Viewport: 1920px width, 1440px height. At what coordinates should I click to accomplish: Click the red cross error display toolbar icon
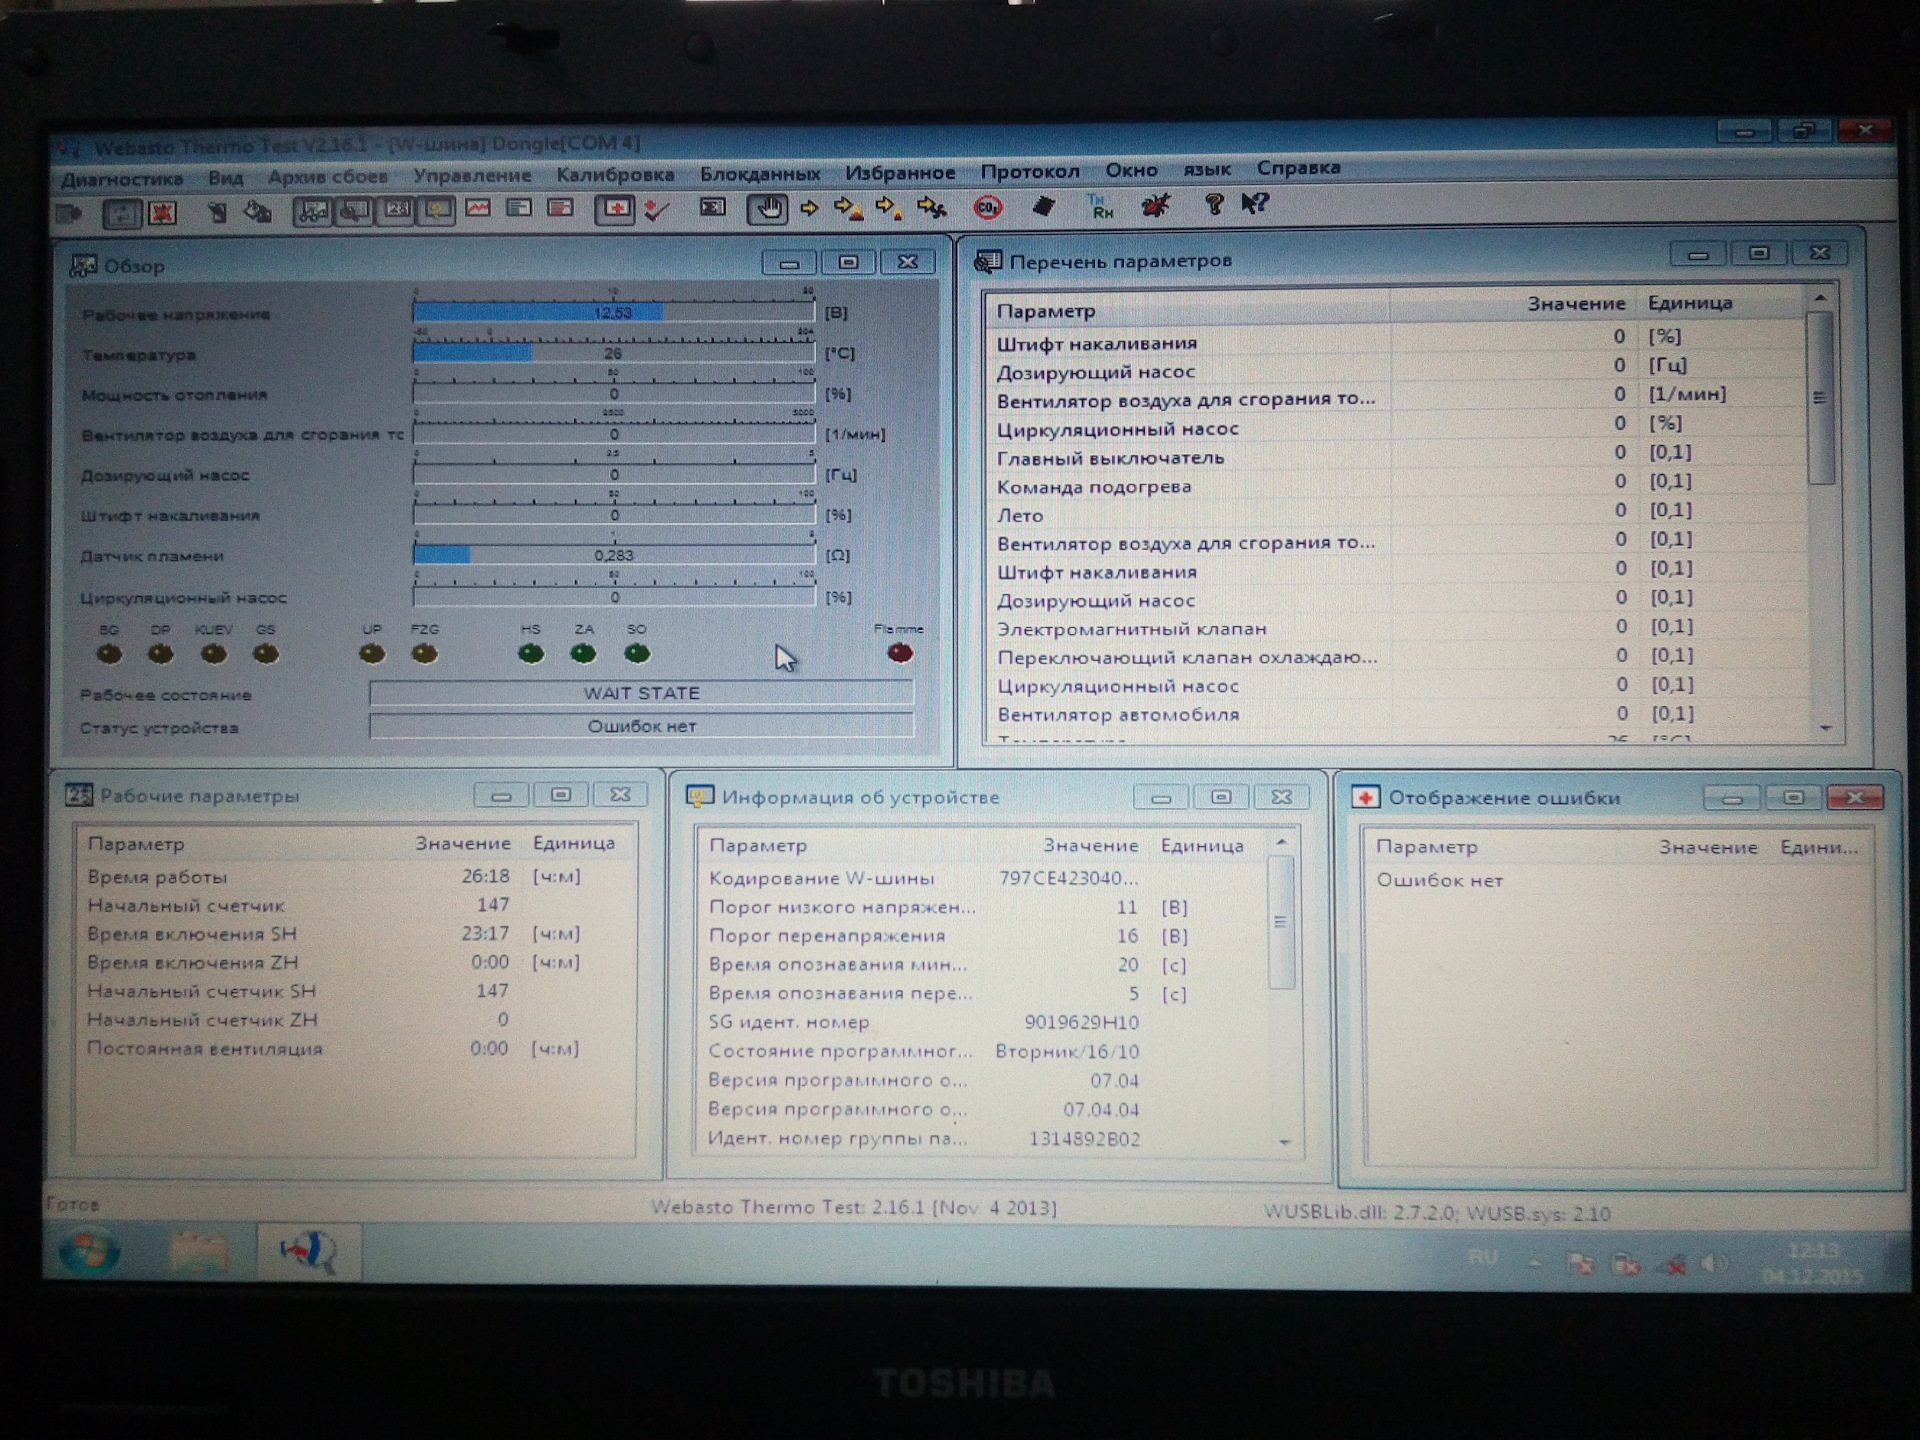(614, 209)
